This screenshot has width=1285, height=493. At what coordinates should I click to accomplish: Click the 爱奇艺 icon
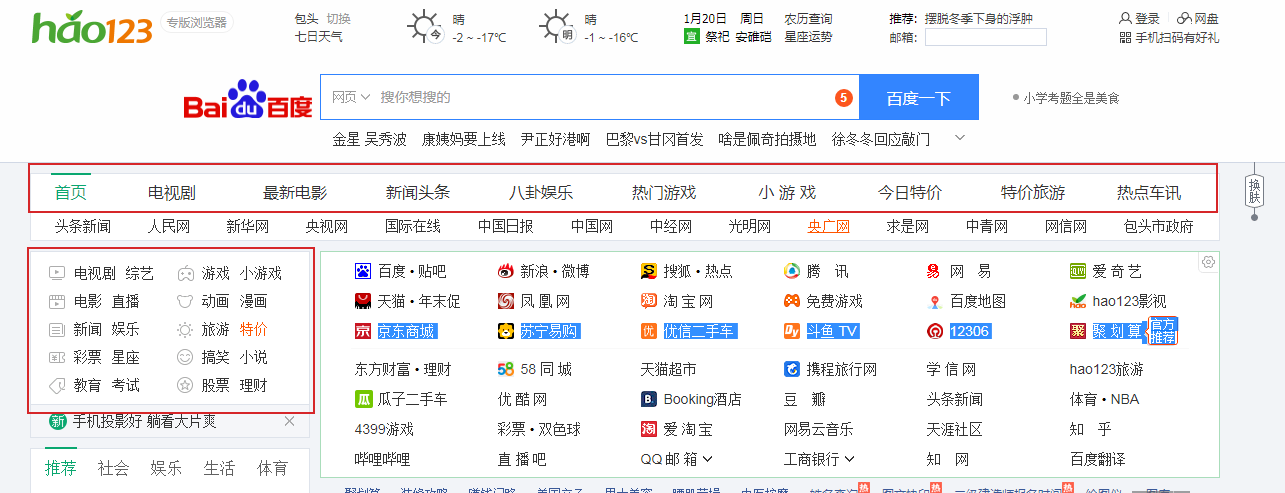coord(1078,271)
